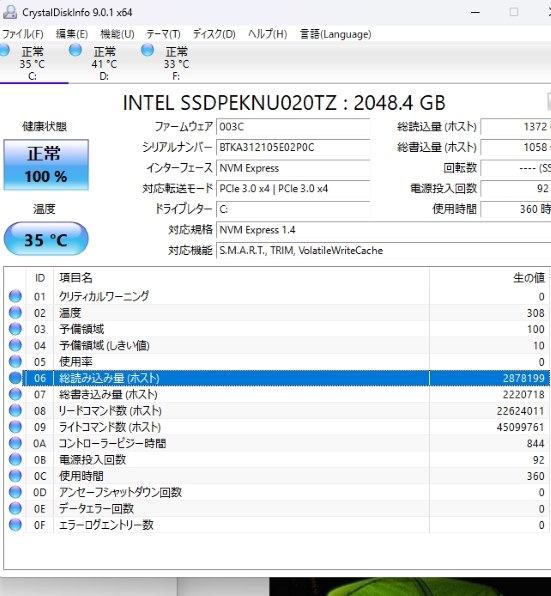Select row 0A コントローラービジー時間
The width and height of the screenshot is (551, 596).
(x=277, y=444)
